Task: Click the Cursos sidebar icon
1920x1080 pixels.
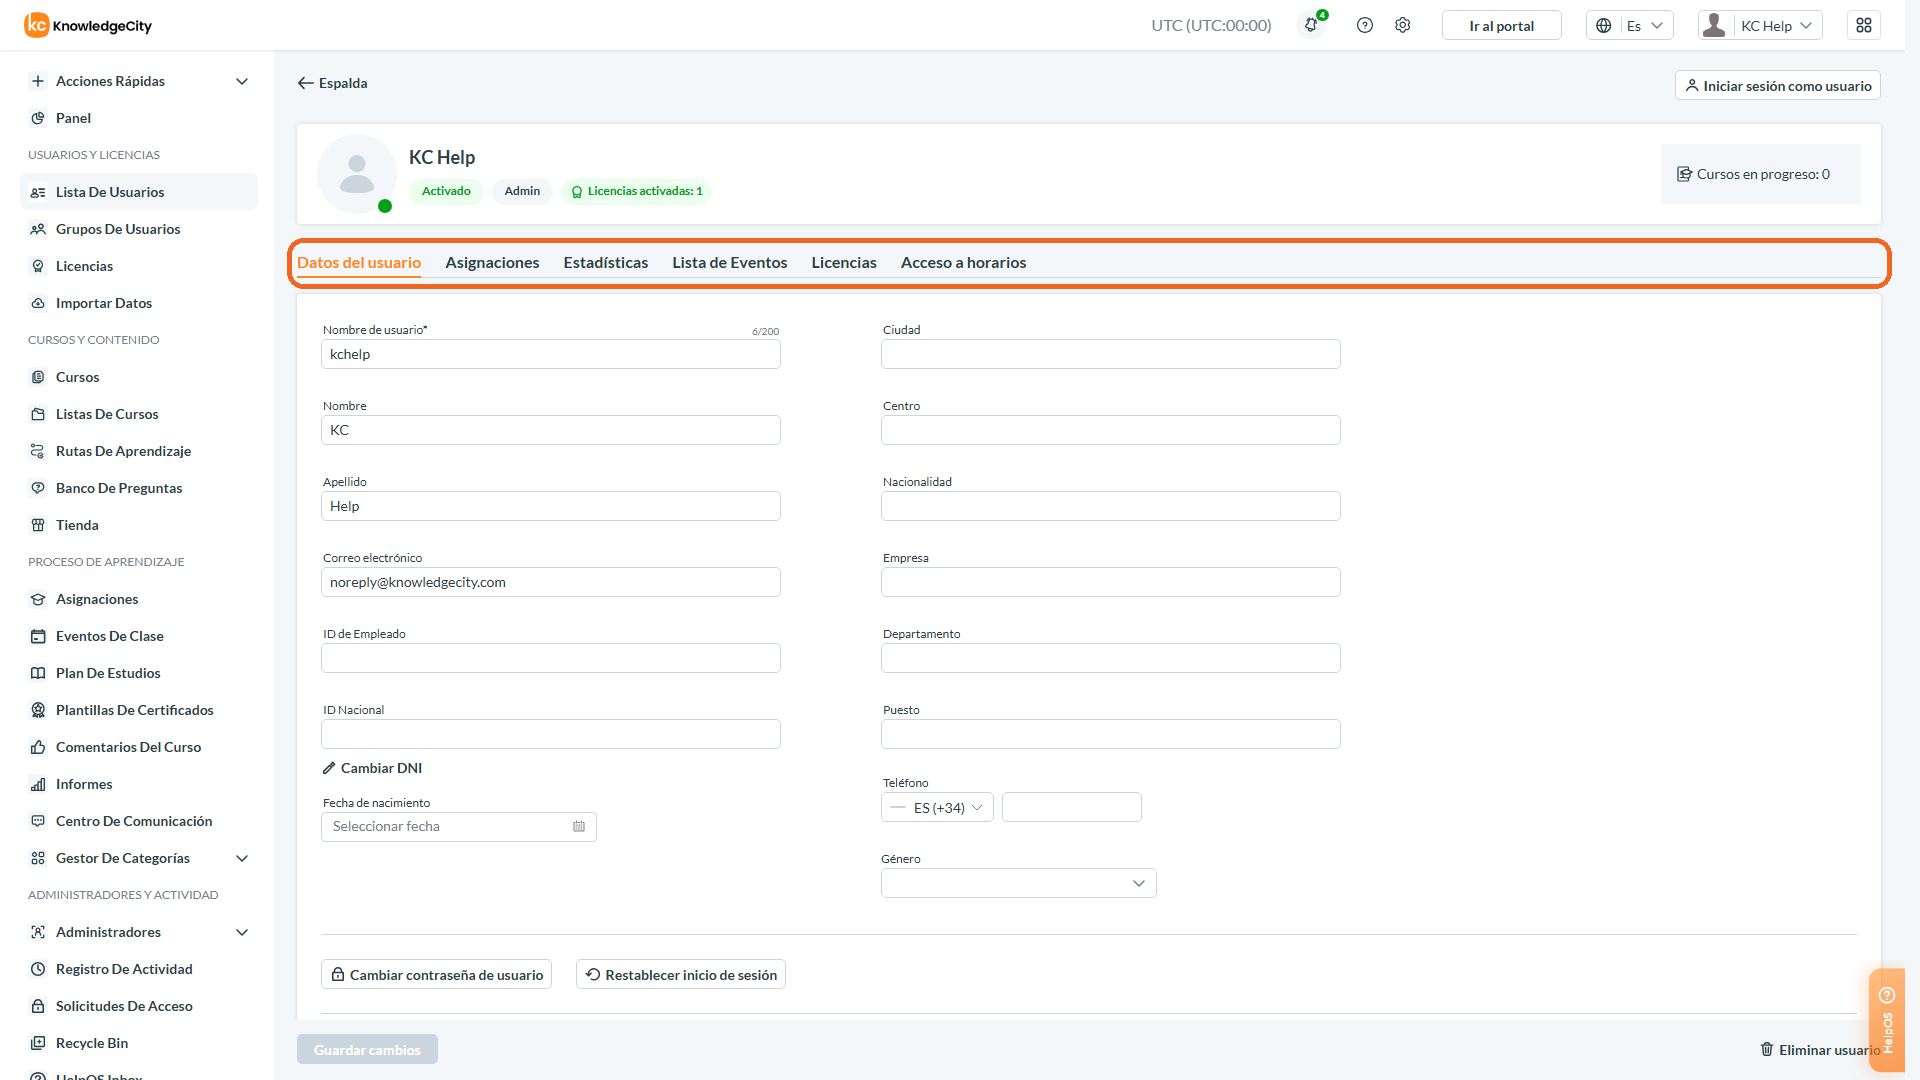Action: coord(38,377)
